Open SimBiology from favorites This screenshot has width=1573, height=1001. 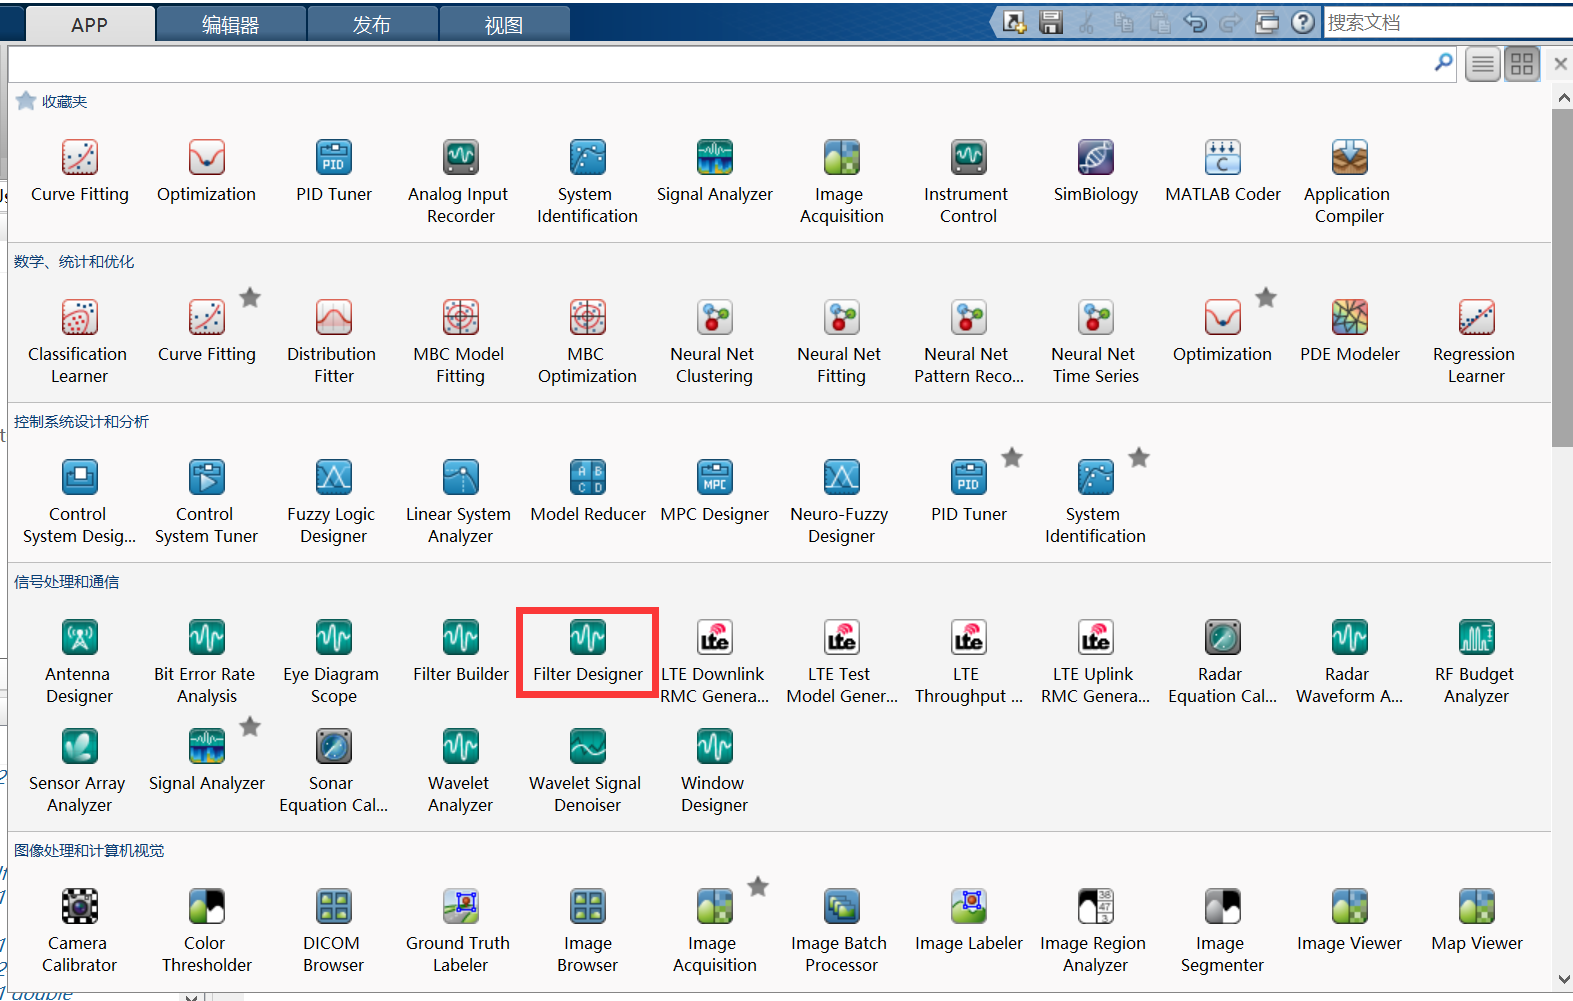1096,172
